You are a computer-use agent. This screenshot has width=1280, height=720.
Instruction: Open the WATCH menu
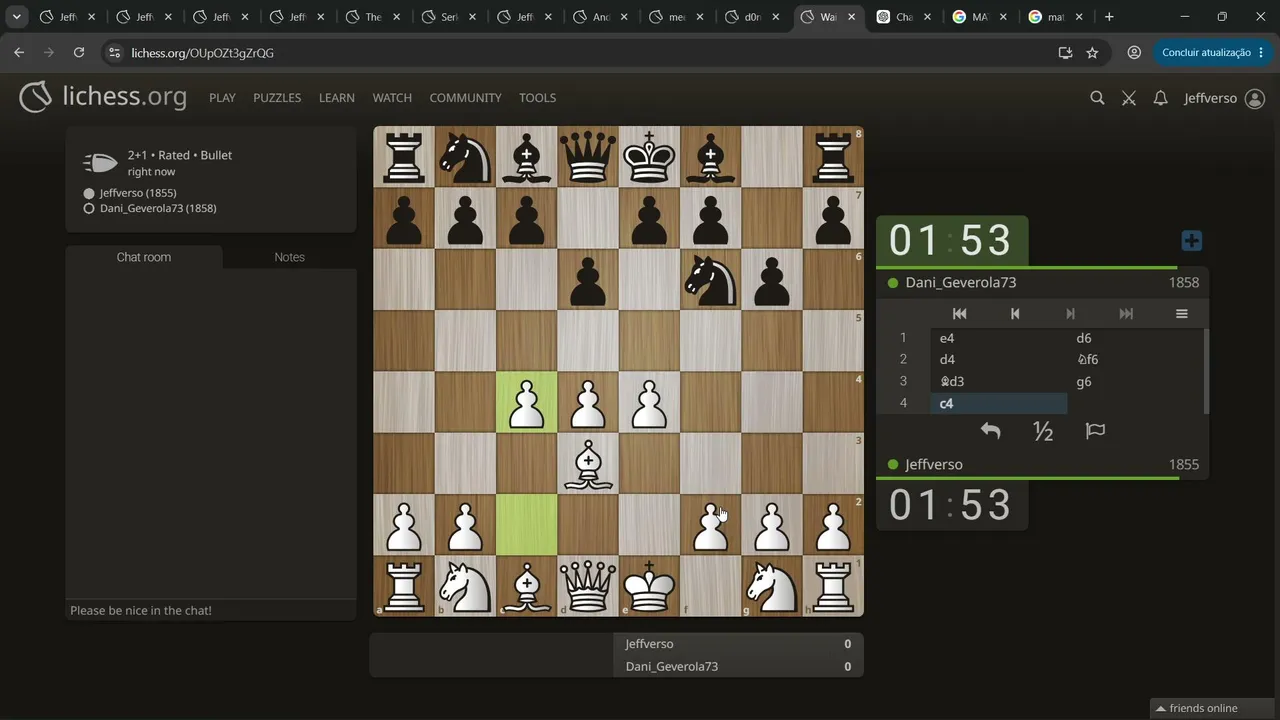point(392,98)
